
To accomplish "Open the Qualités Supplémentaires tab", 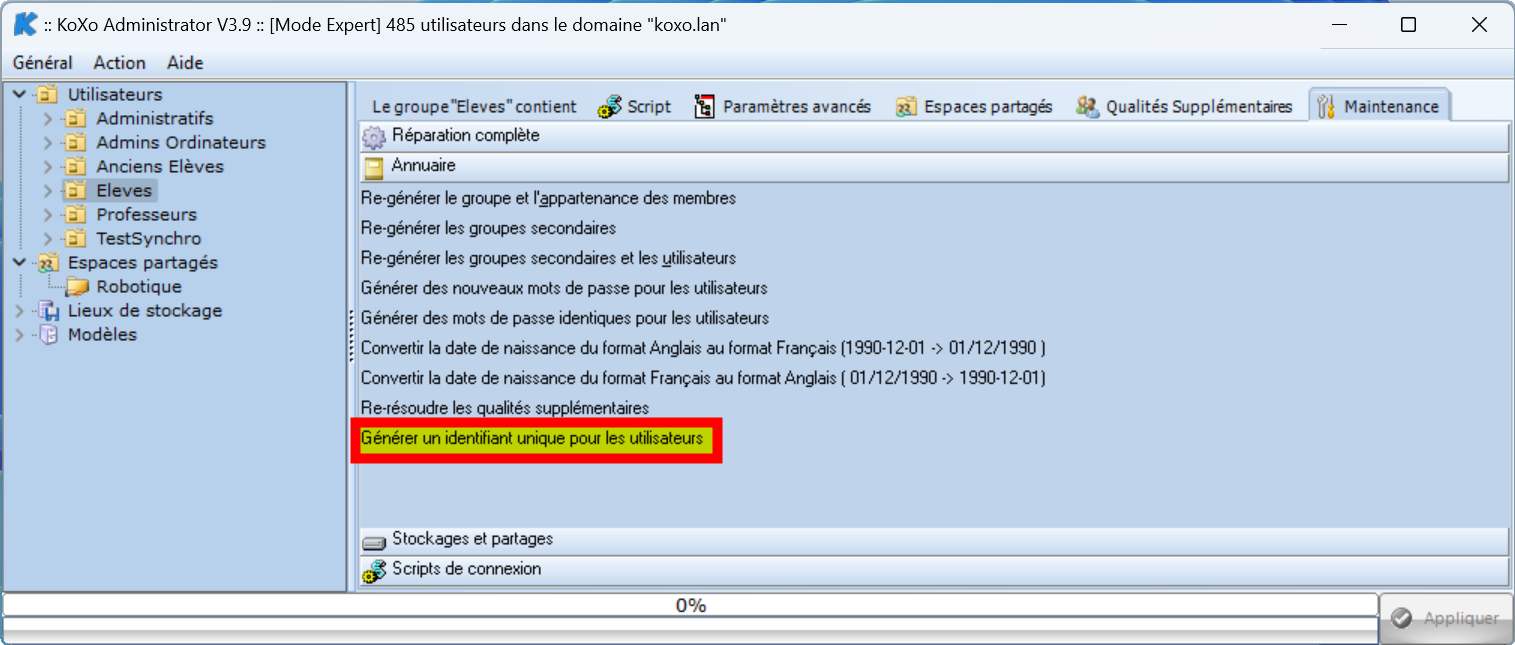I will (x=1186, y=107).
